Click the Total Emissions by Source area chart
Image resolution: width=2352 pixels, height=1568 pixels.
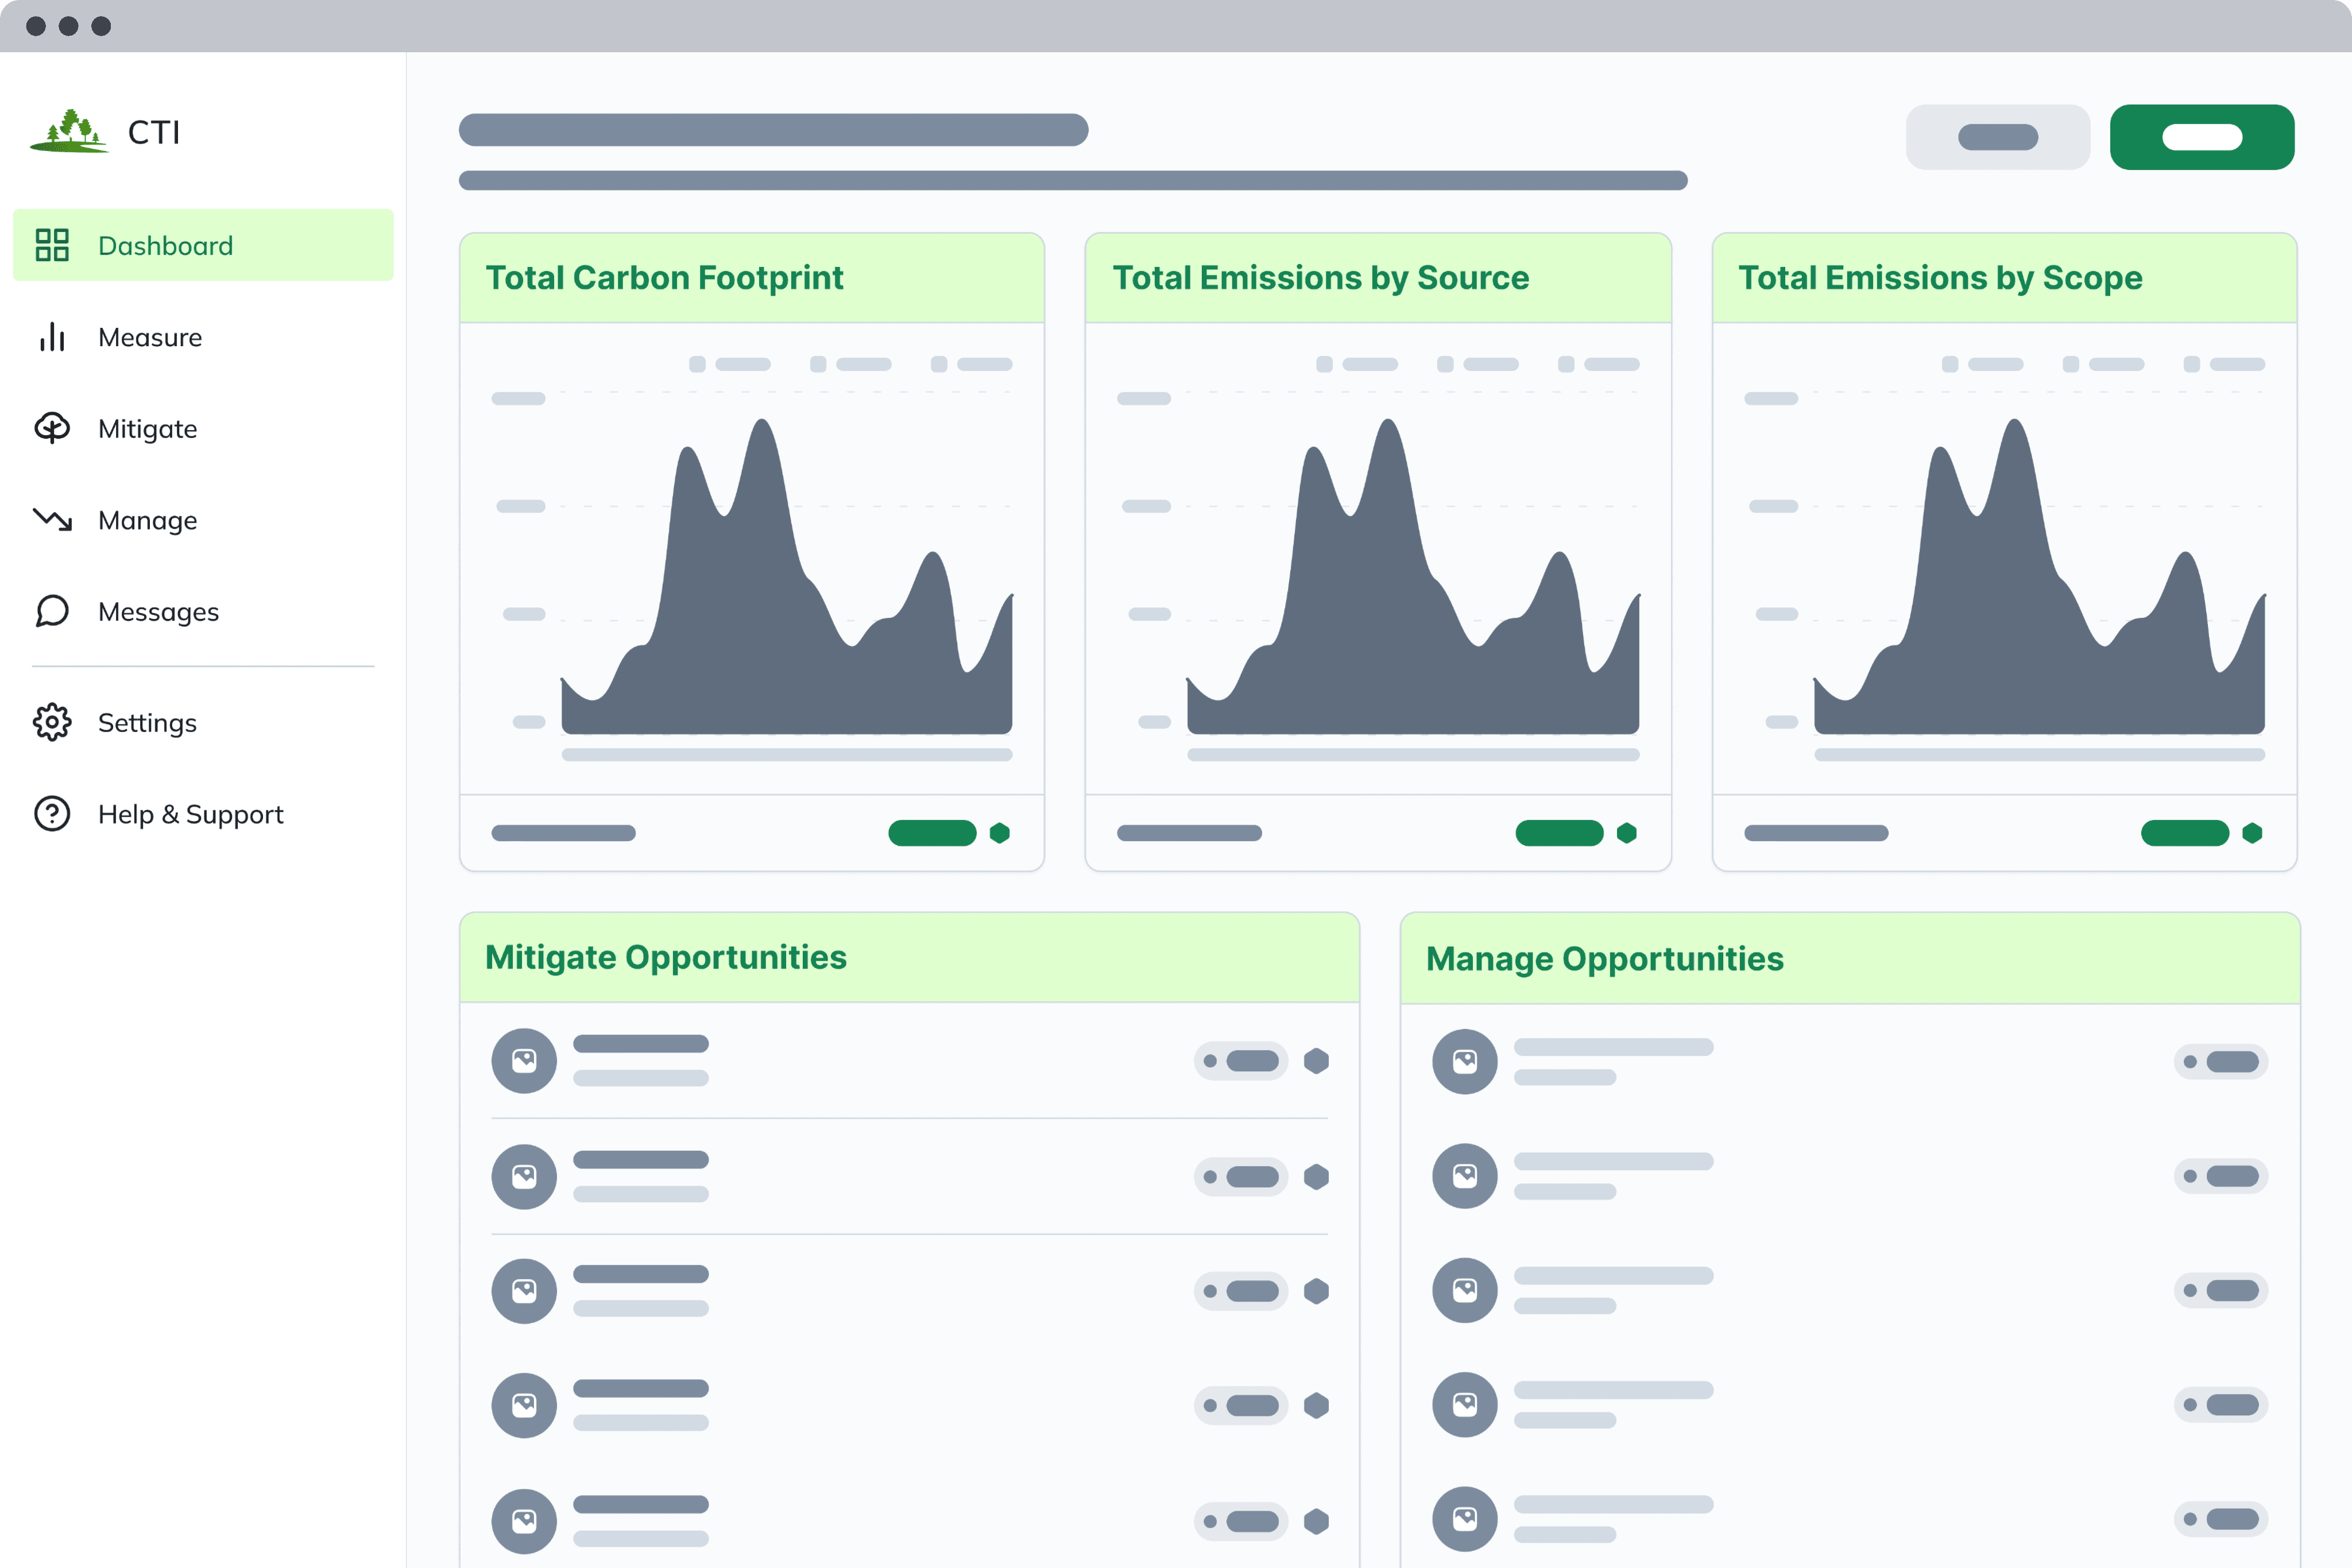pyautogui.click(x=1413, y=577)
